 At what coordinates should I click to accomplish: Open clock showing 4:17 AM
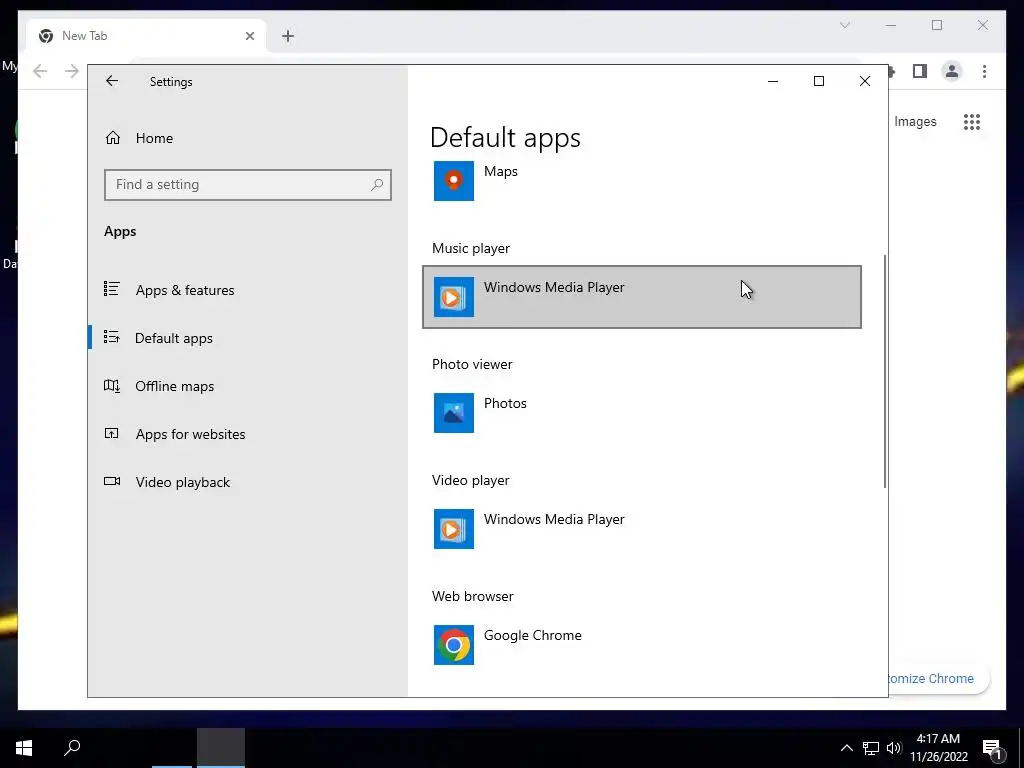pyautogui.click(x=938, y=748)
